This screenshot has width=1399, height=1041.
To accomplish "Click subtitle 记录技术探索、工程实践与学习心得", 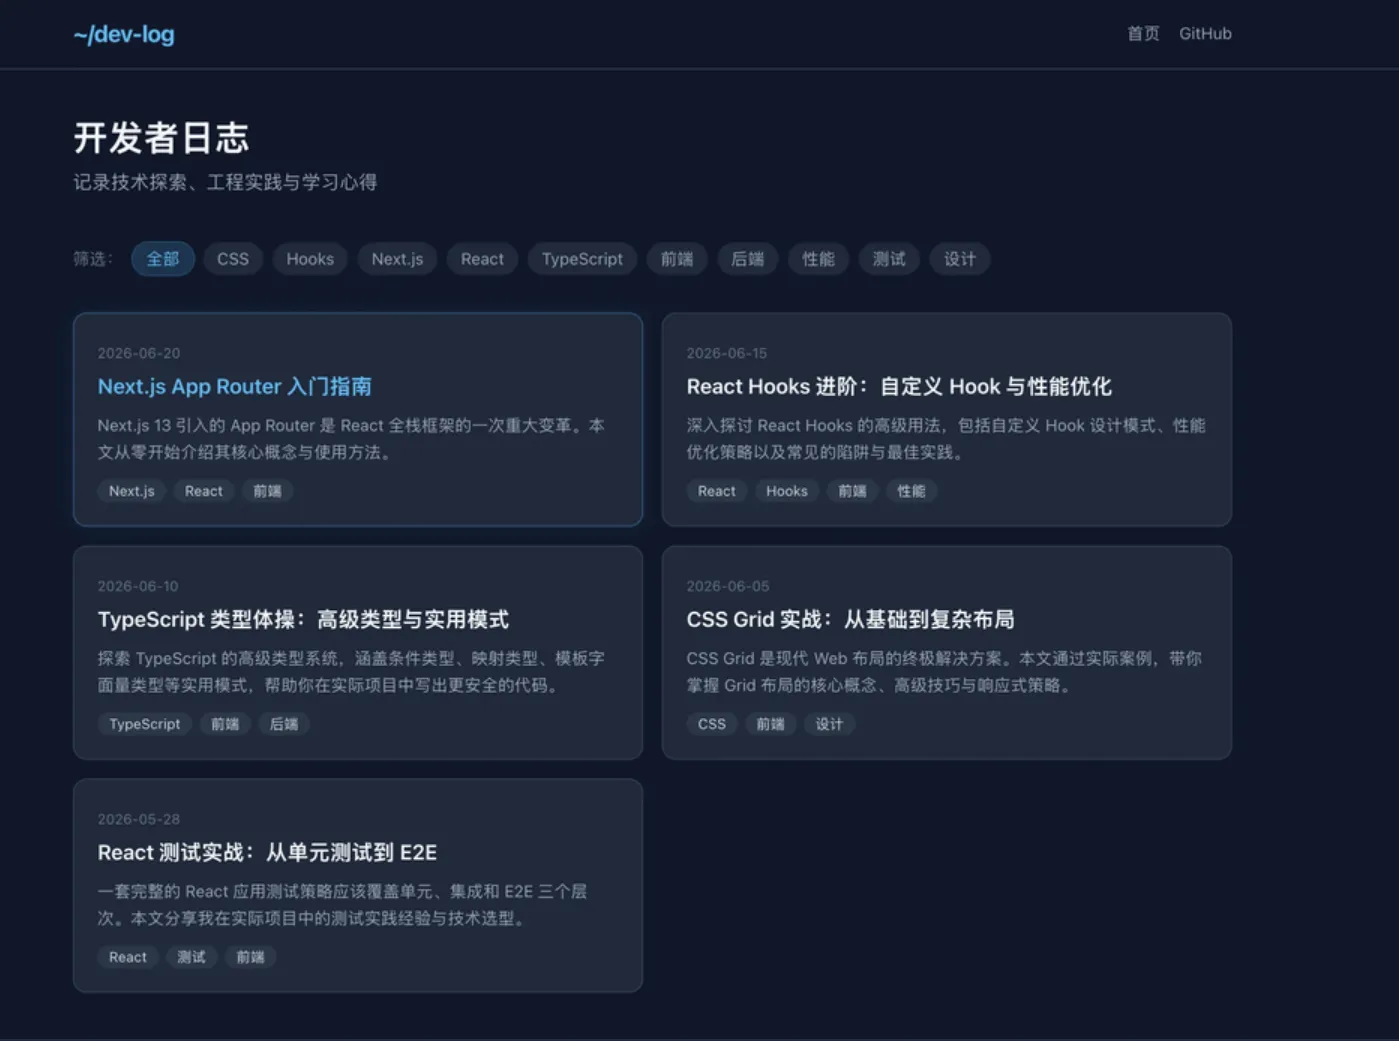I will click(225, 182).
